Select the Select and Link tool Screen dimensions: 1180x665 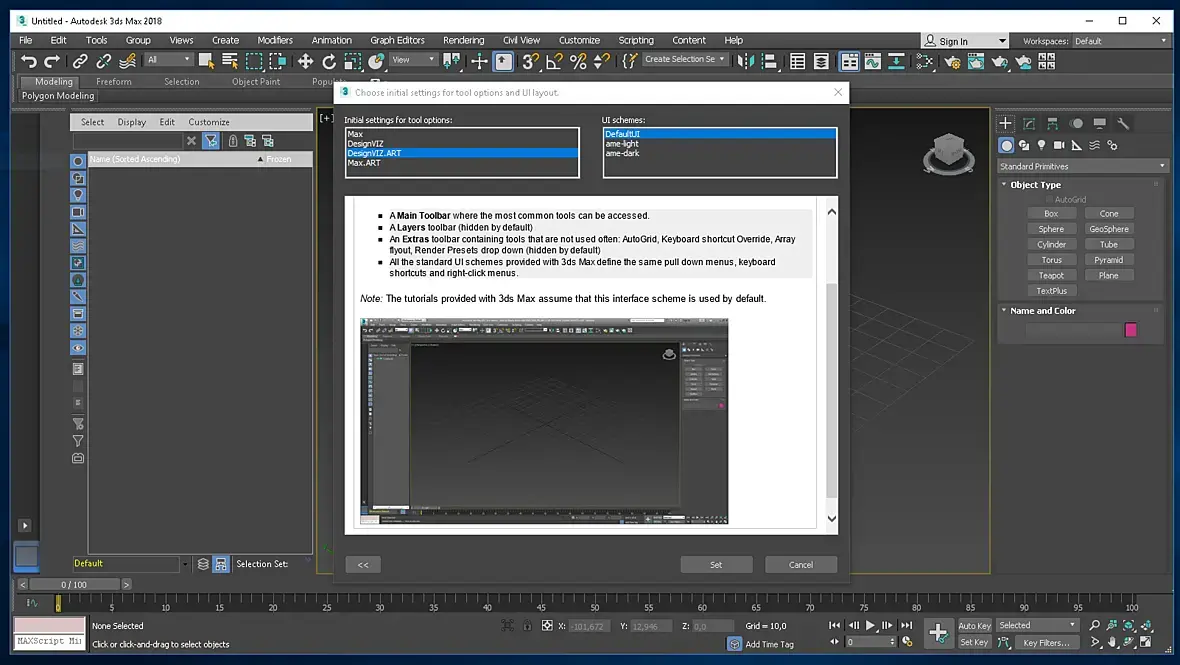pyautogui.click(x=80, y=61)
